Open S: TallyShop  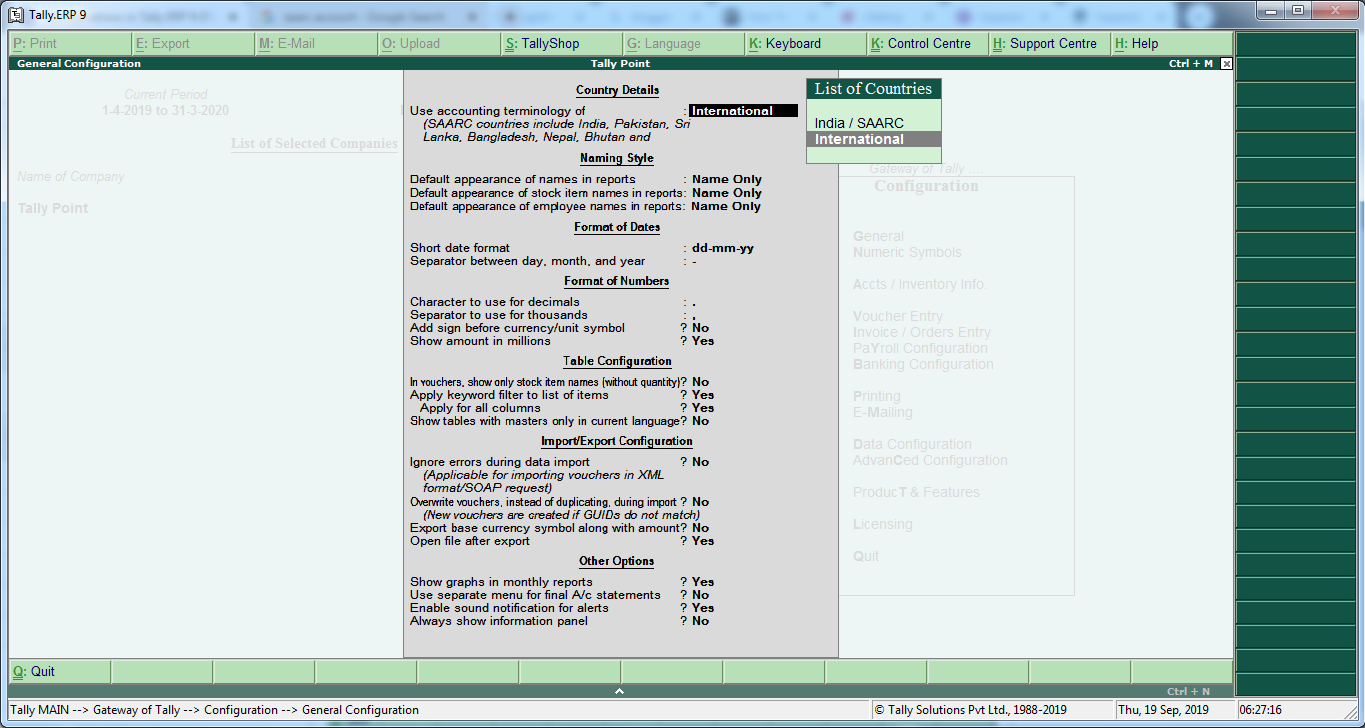click(561, 44)
